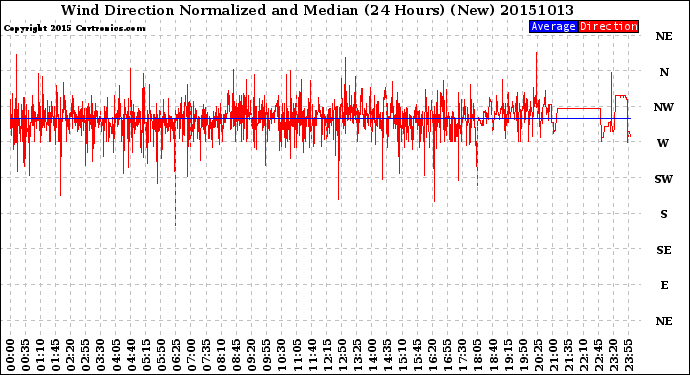Click the E axis label
Image resolution: width=690 pixels, height=375 pixels.
click(x=664, y=285)
